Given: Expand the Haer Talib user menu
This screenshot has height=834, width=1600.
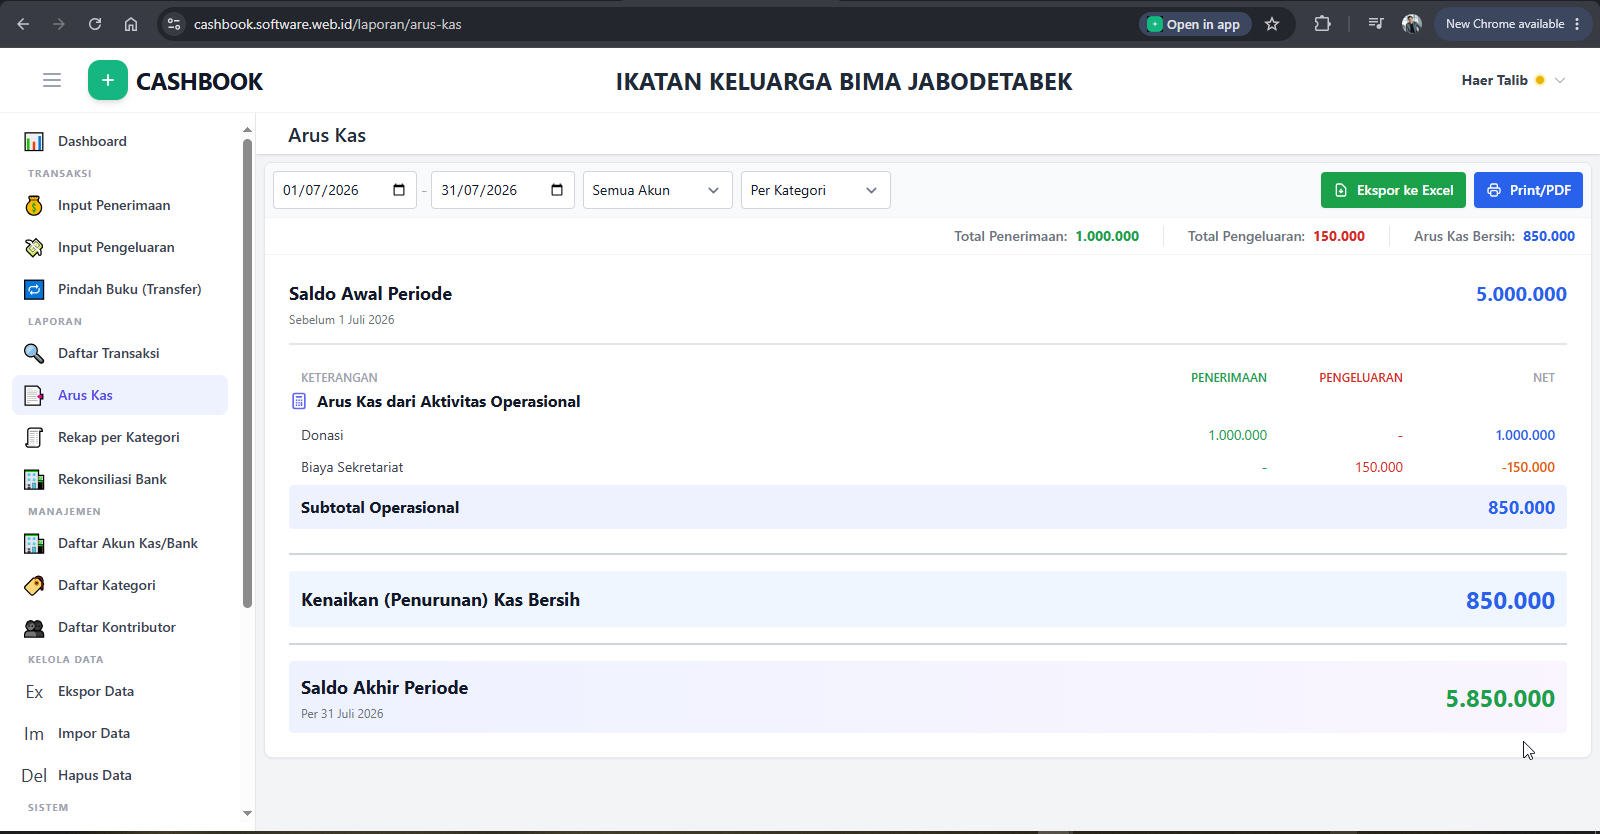Looking at the screenshot, I should (x=1513, y=80).
